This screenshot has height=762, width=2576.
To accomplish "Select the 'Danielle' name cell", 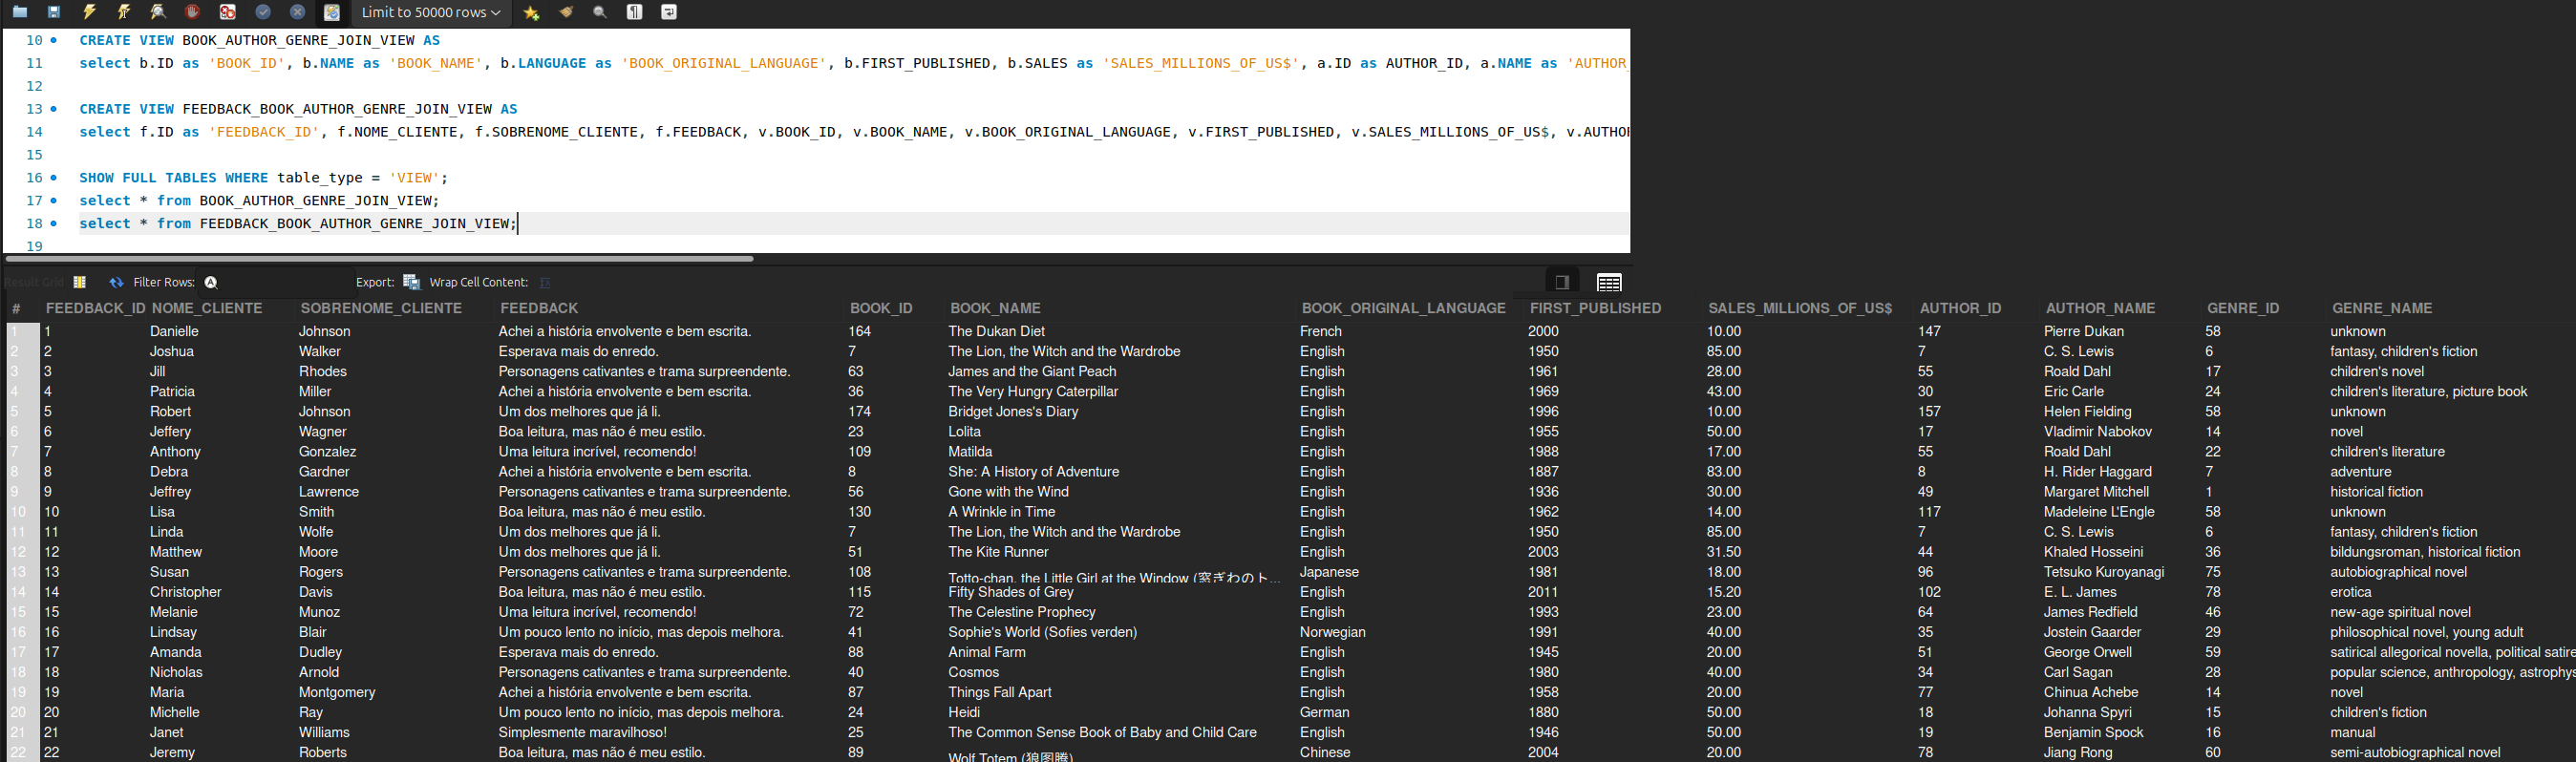I will pyautogui.click(x=174, y=331).
